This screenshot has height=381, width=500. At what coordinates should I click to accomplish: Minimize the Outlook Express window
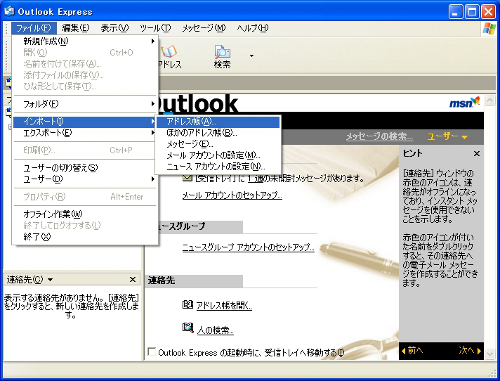coord(456,12)
